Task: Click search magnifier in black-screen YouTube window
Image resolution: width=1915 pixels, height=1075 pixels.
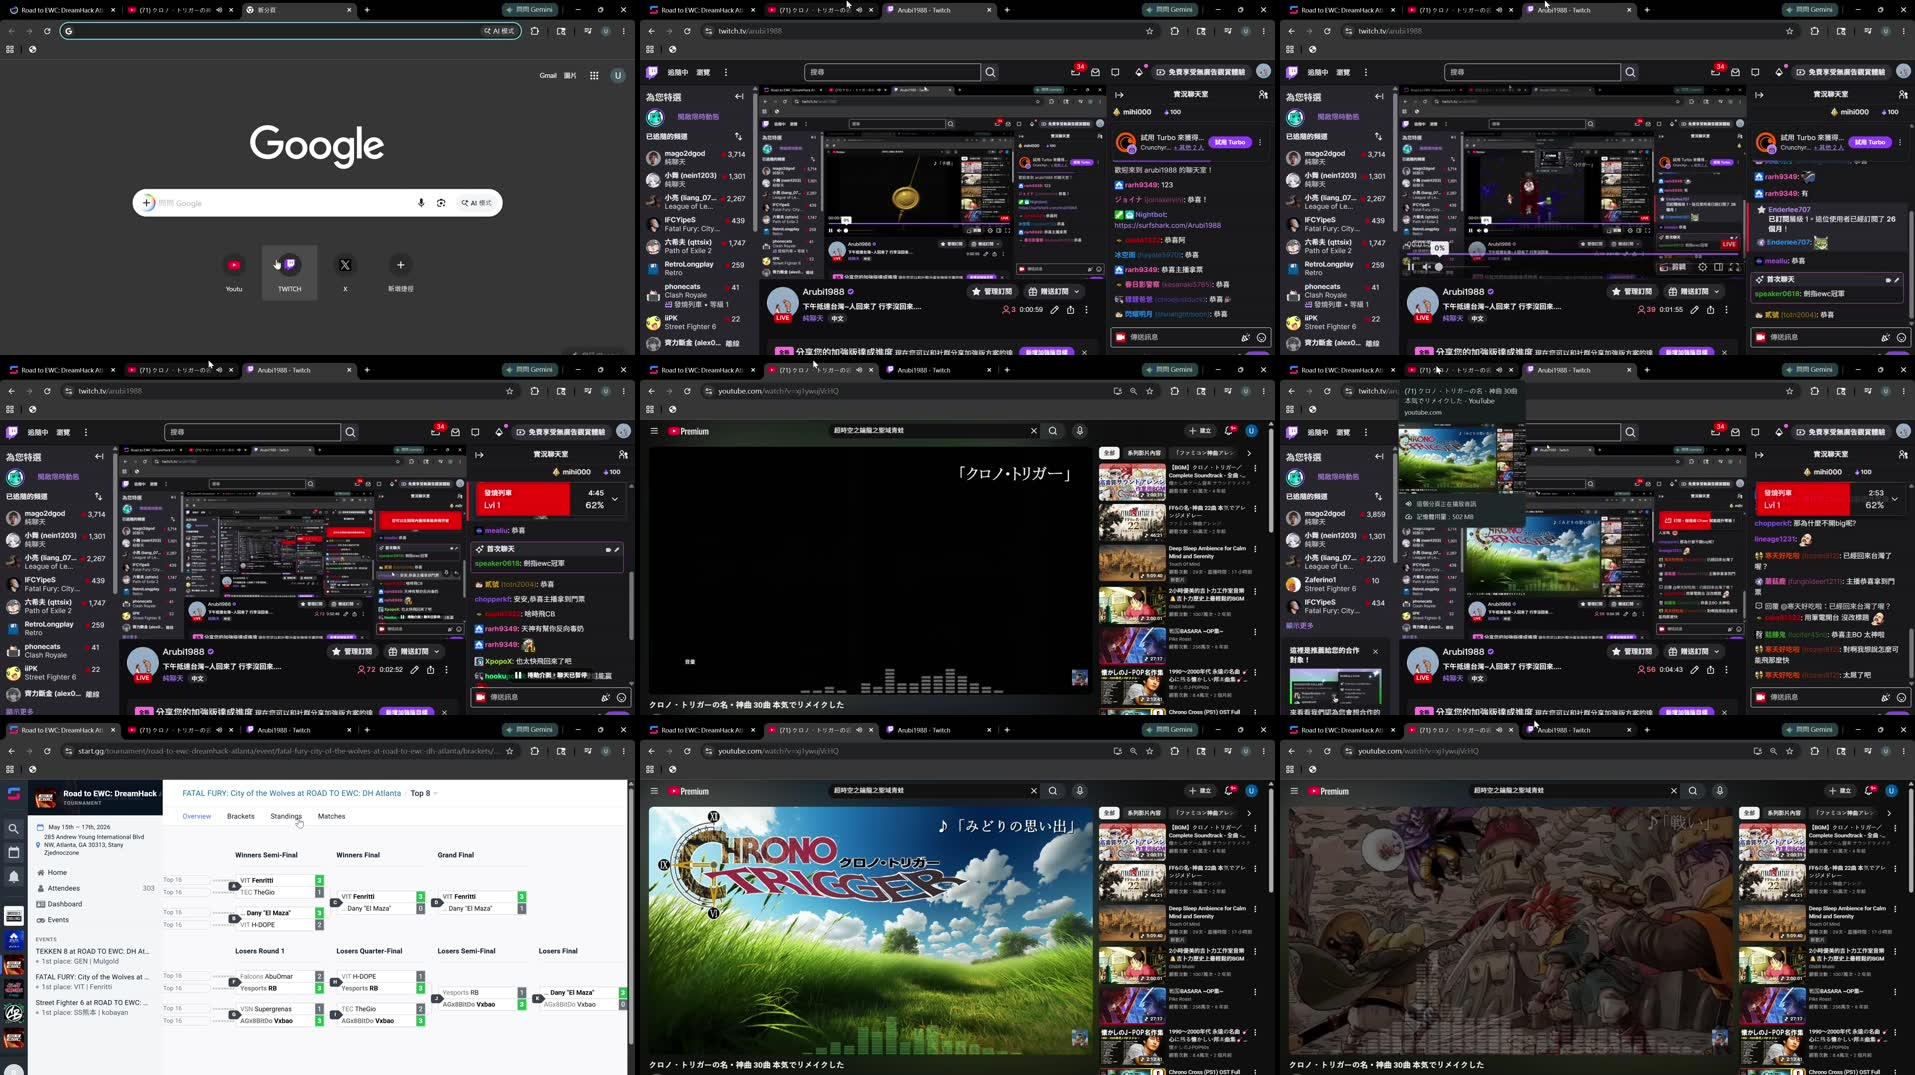Action: point(1053,431)
